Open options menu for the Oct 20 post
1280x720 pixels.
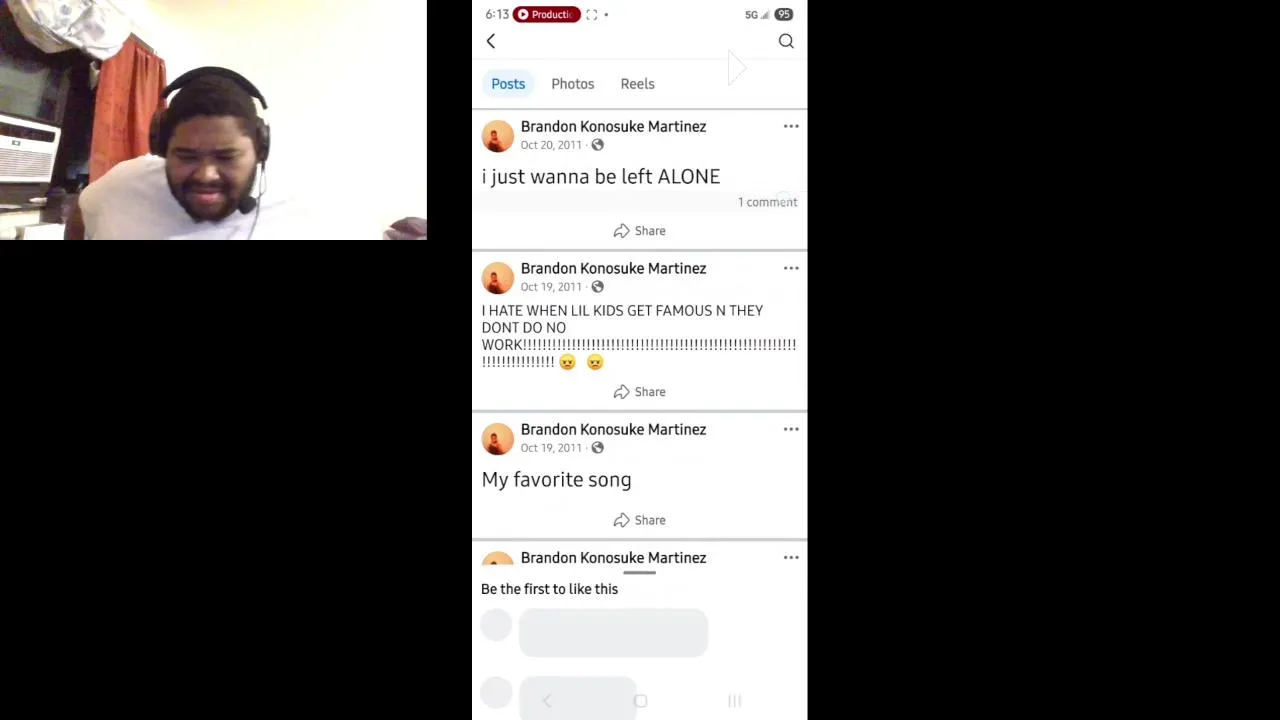(791, 126)
